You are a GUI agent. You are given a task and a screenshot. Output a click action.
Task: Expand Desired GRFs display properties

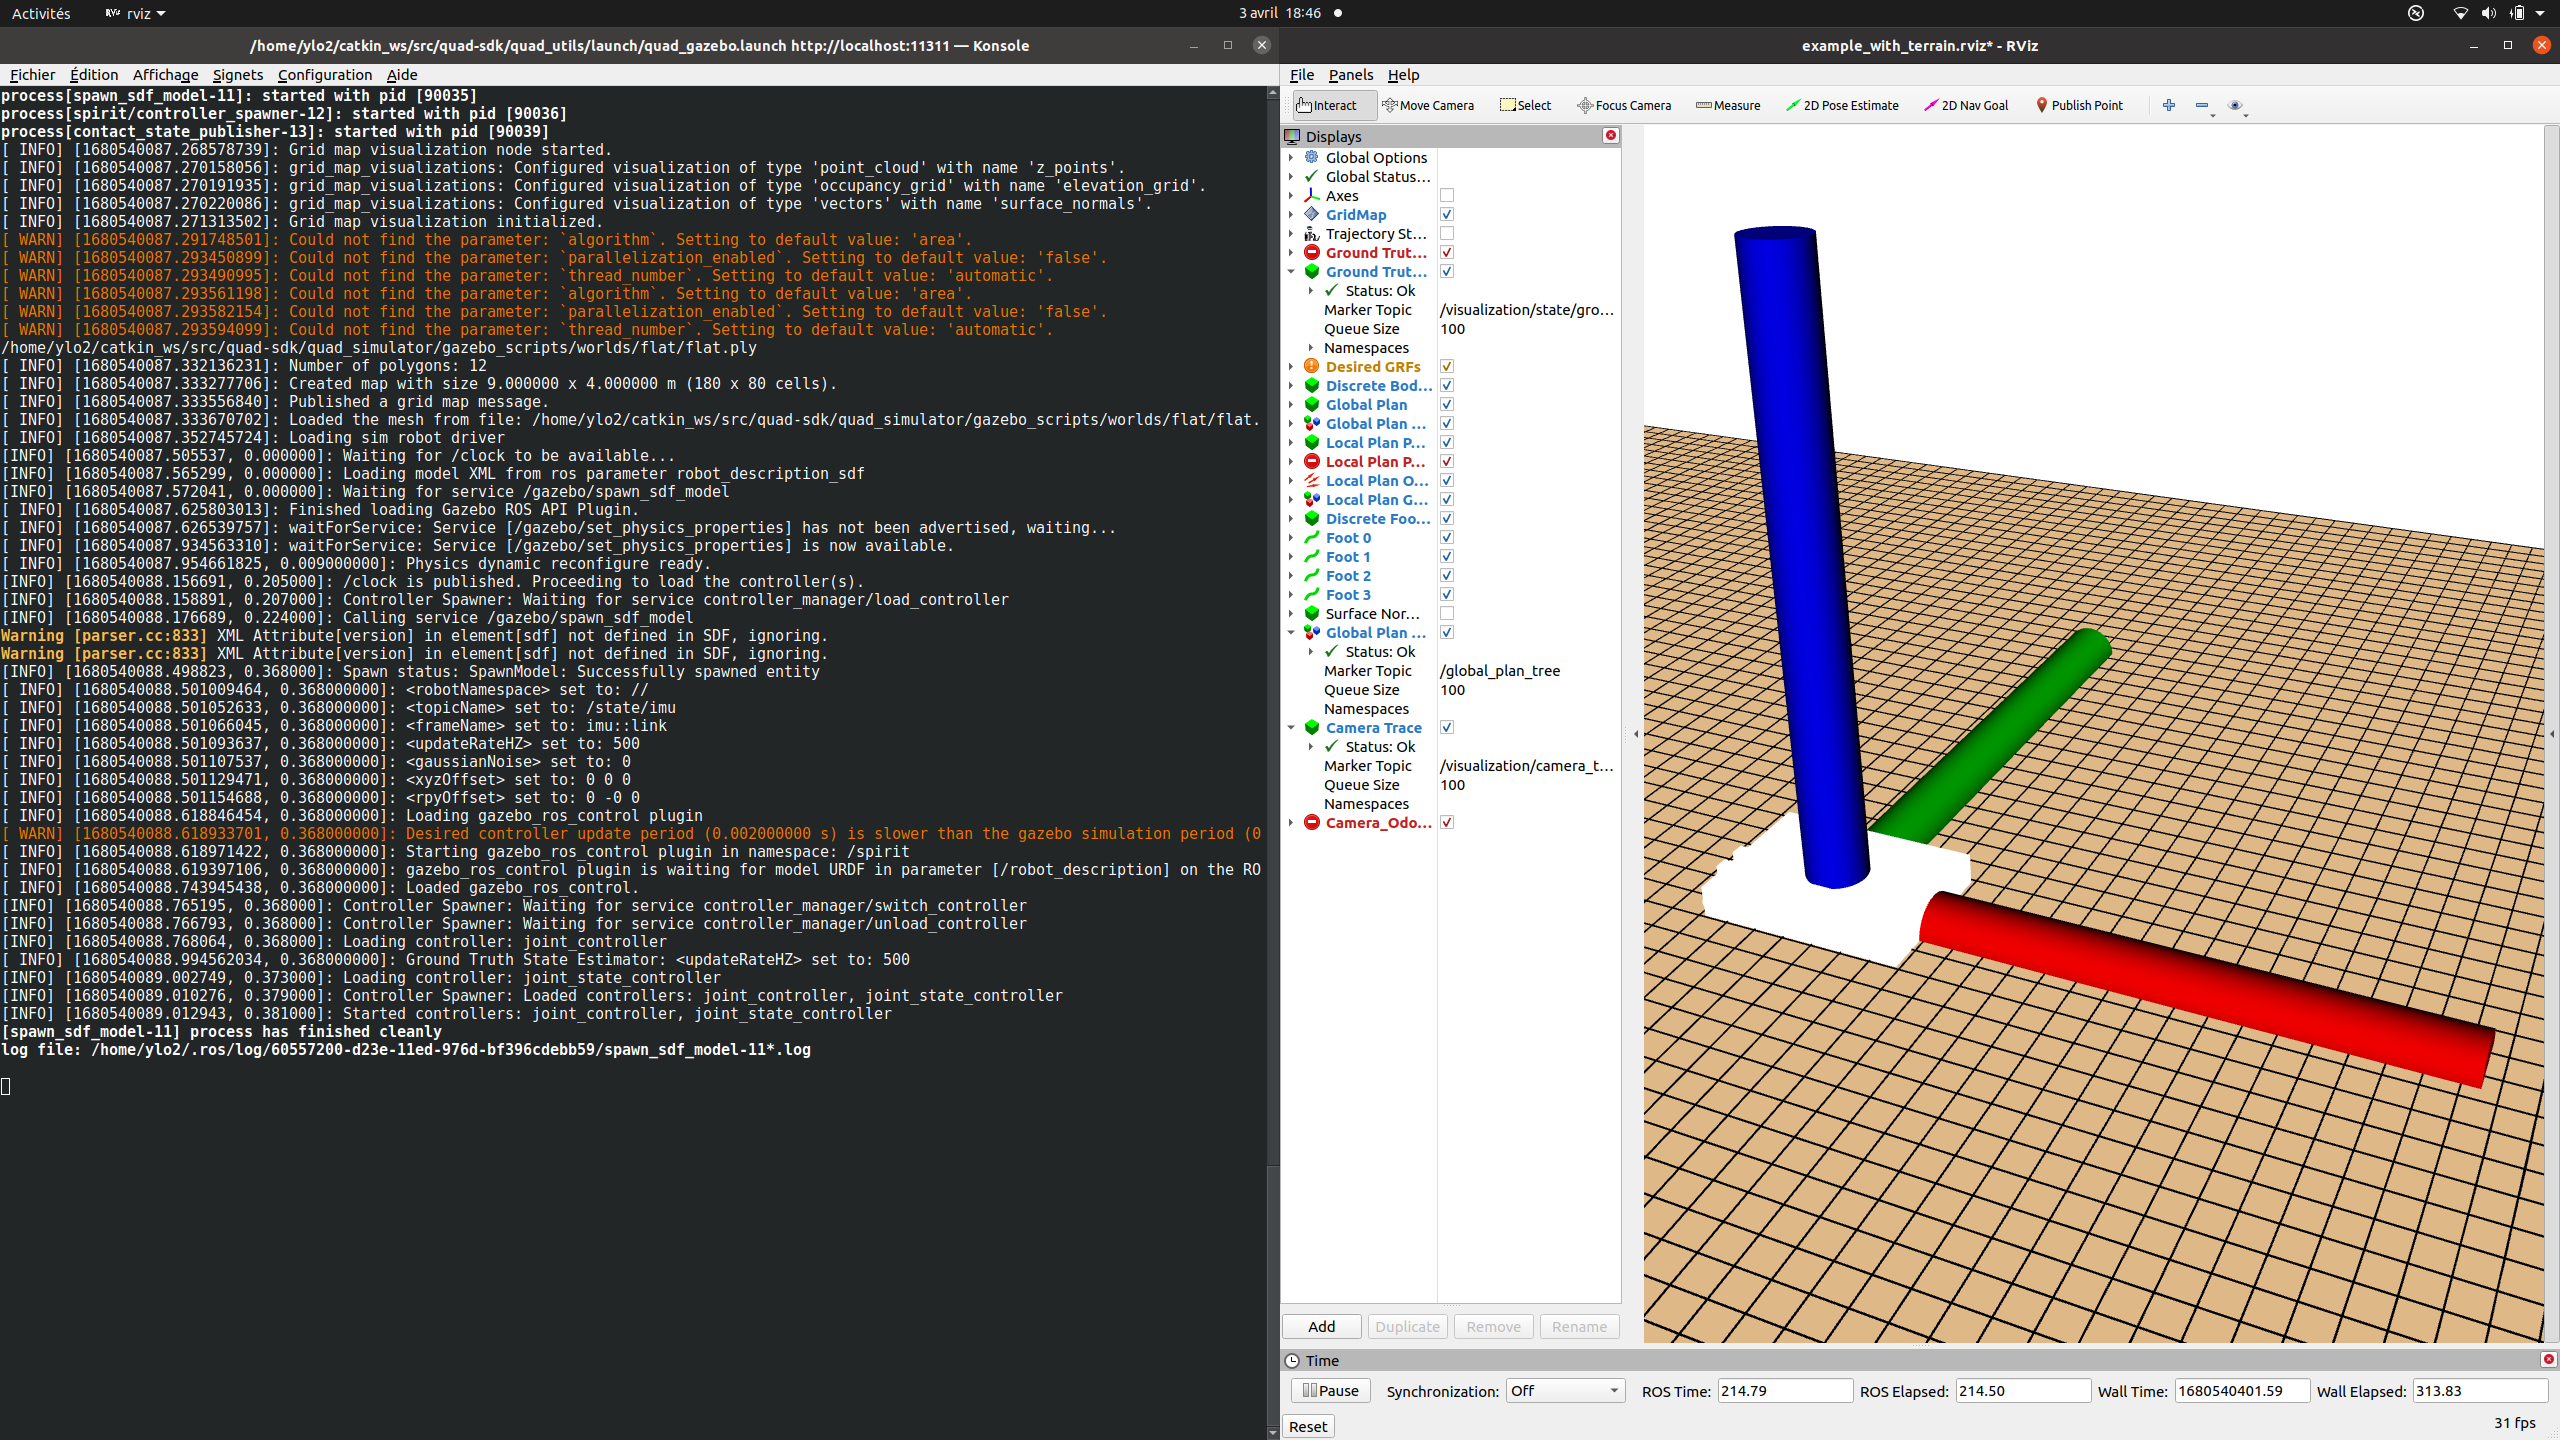tap(1291, 366)
